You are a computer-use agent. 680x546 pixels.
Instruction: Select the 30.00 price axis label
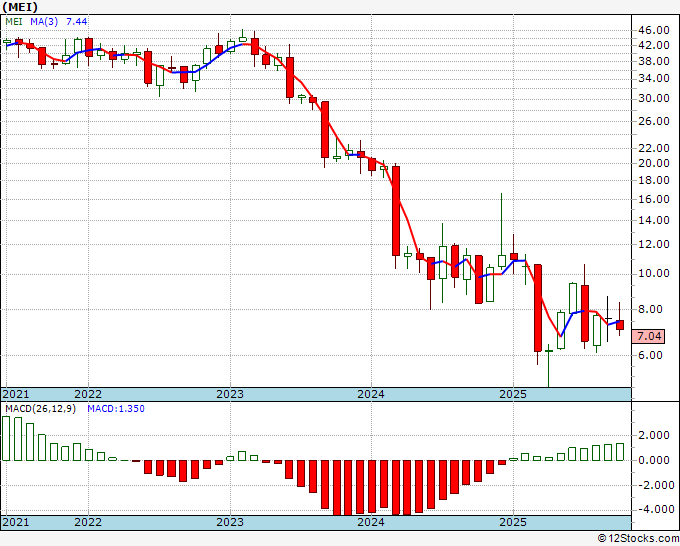pyautogui.click(x=654, y=98)
